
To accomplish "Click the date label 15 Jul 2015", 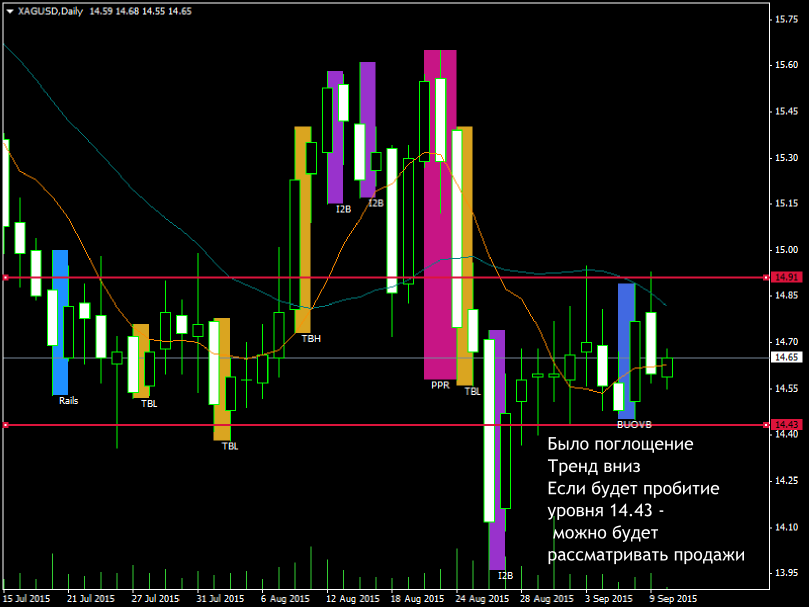I will click(x=27, y=599).
